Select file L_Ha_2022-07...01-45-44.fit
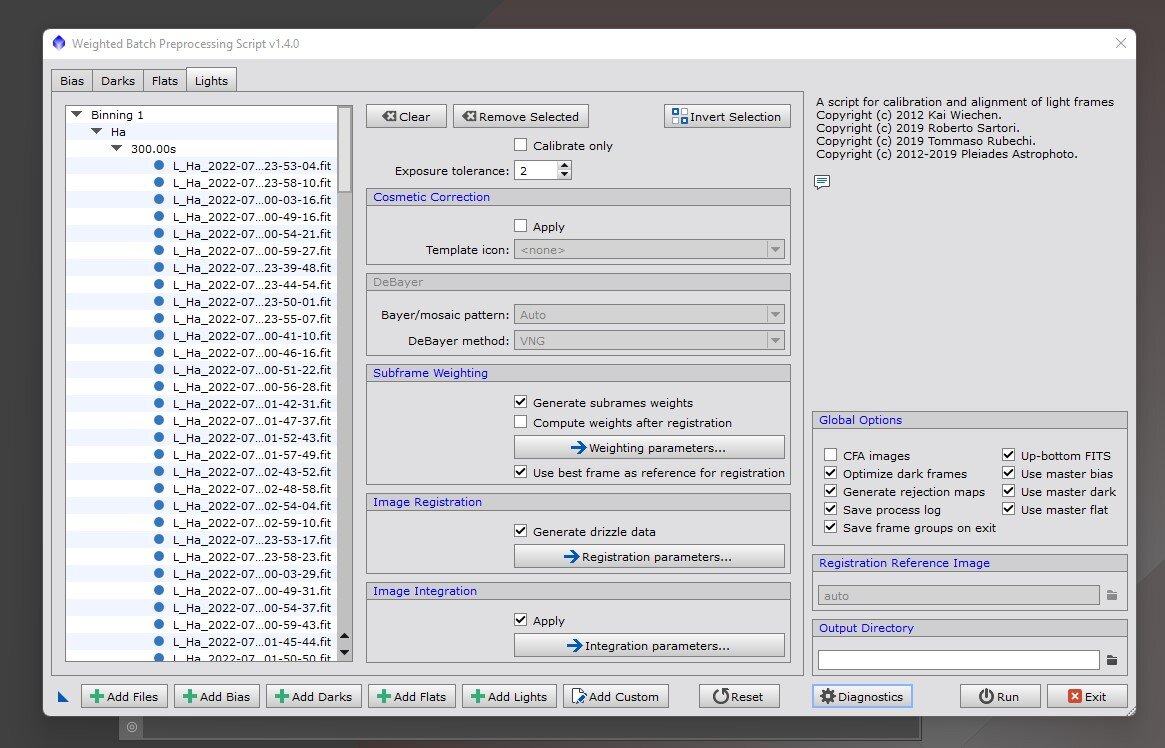 252,641
